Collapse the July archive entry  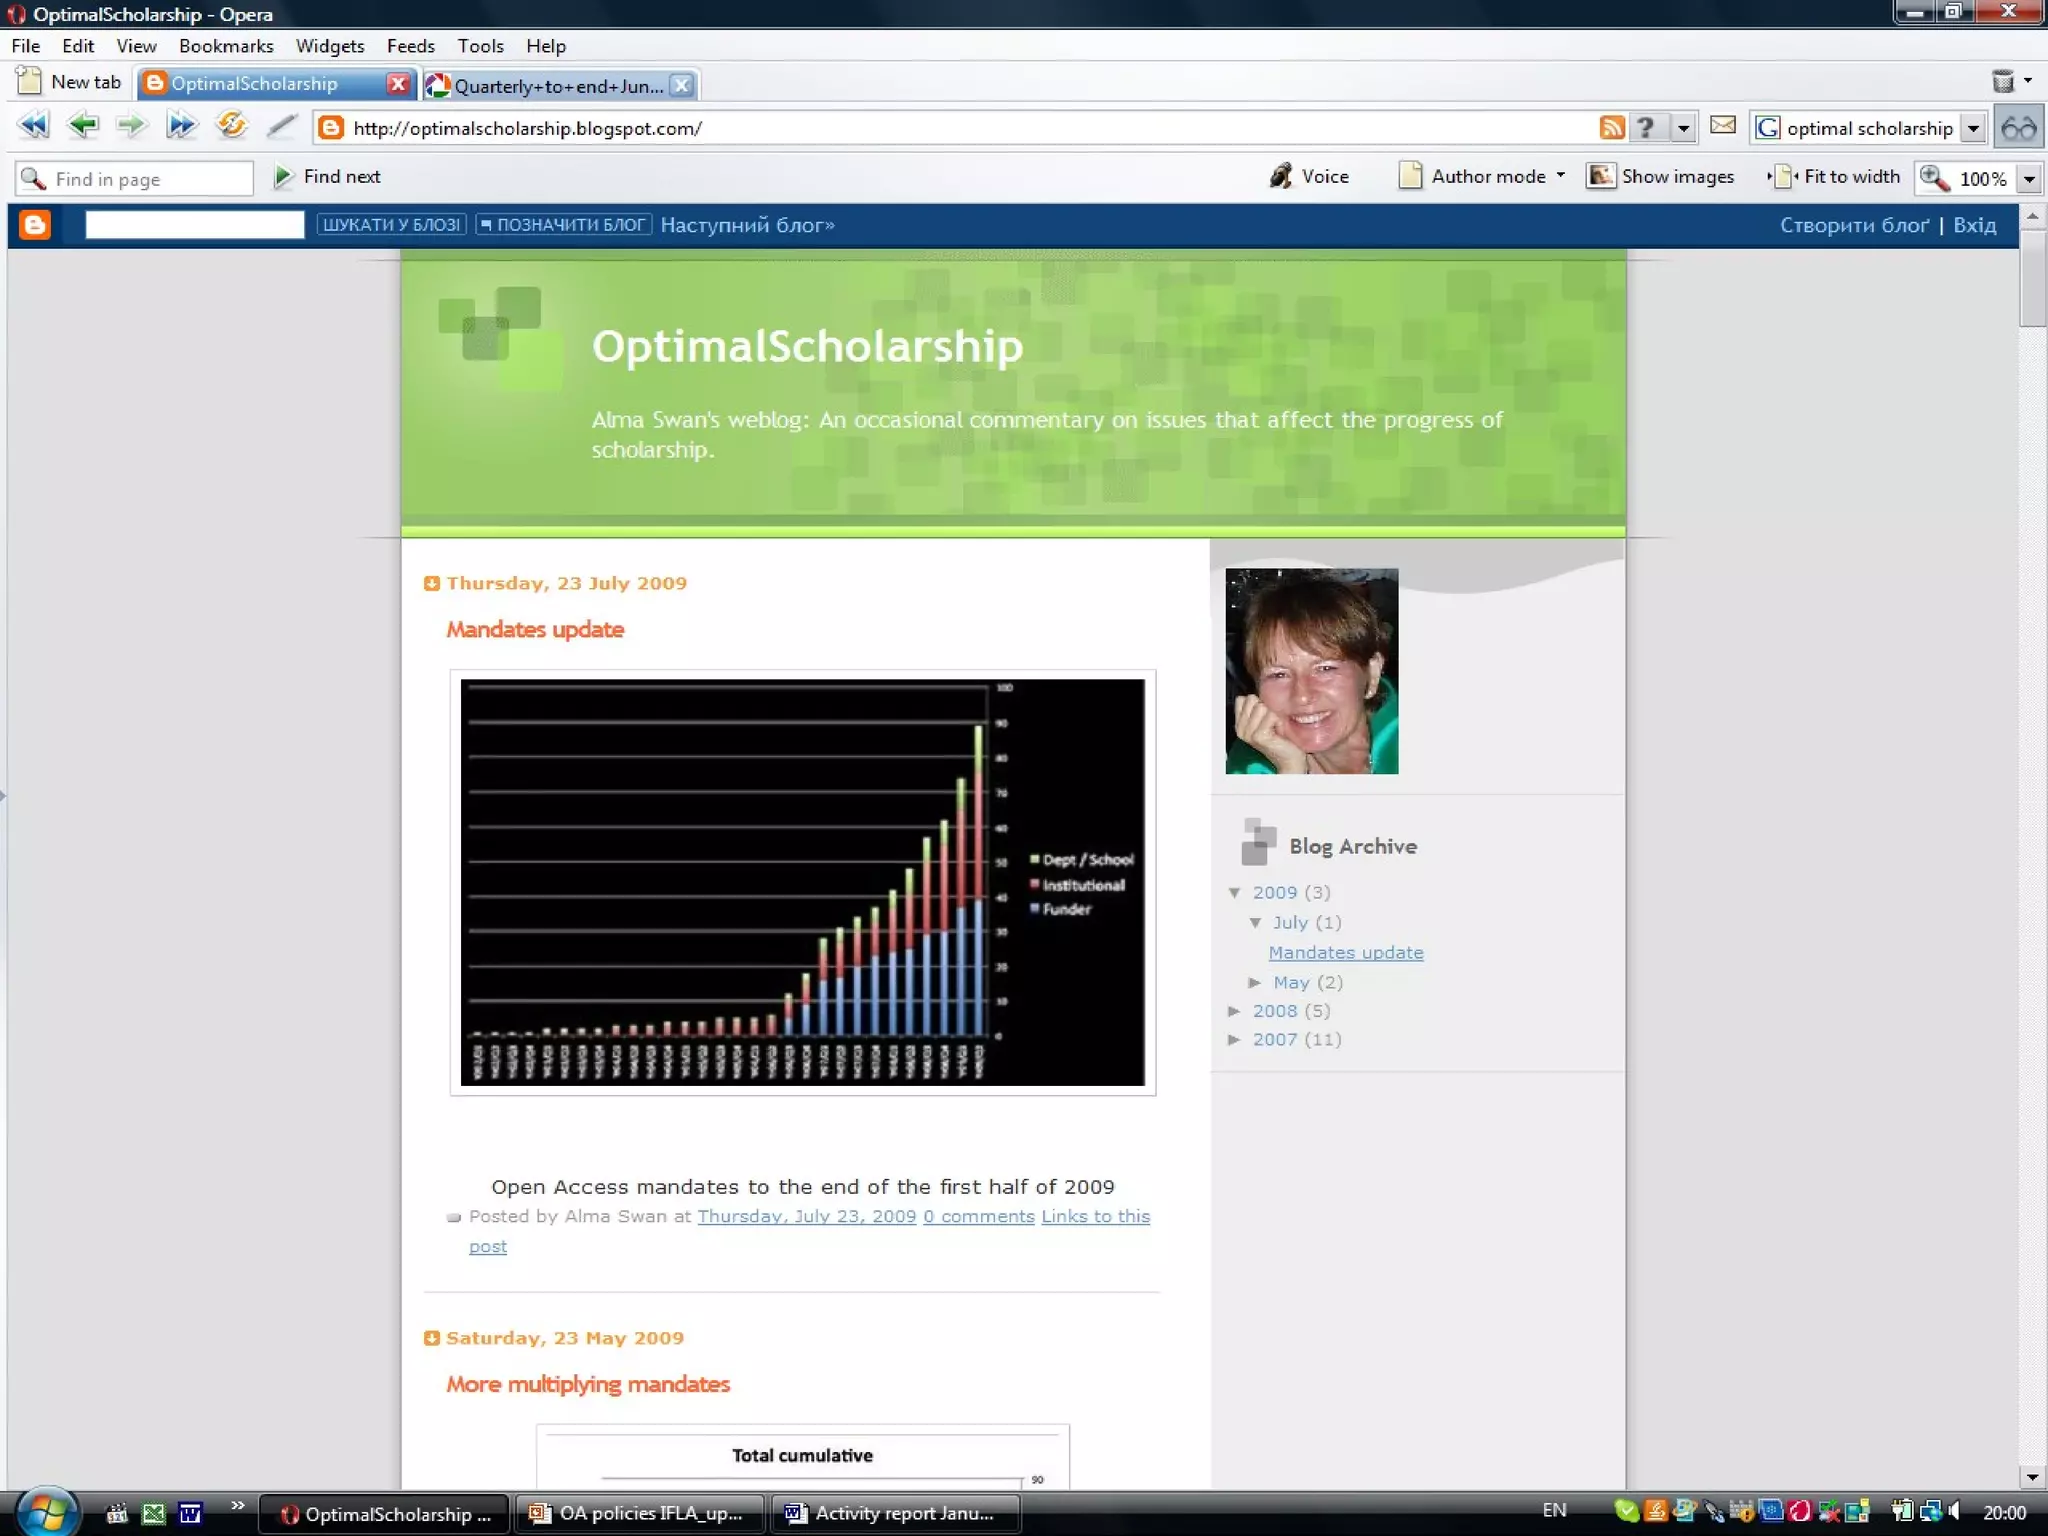(x=1255, y=923)
